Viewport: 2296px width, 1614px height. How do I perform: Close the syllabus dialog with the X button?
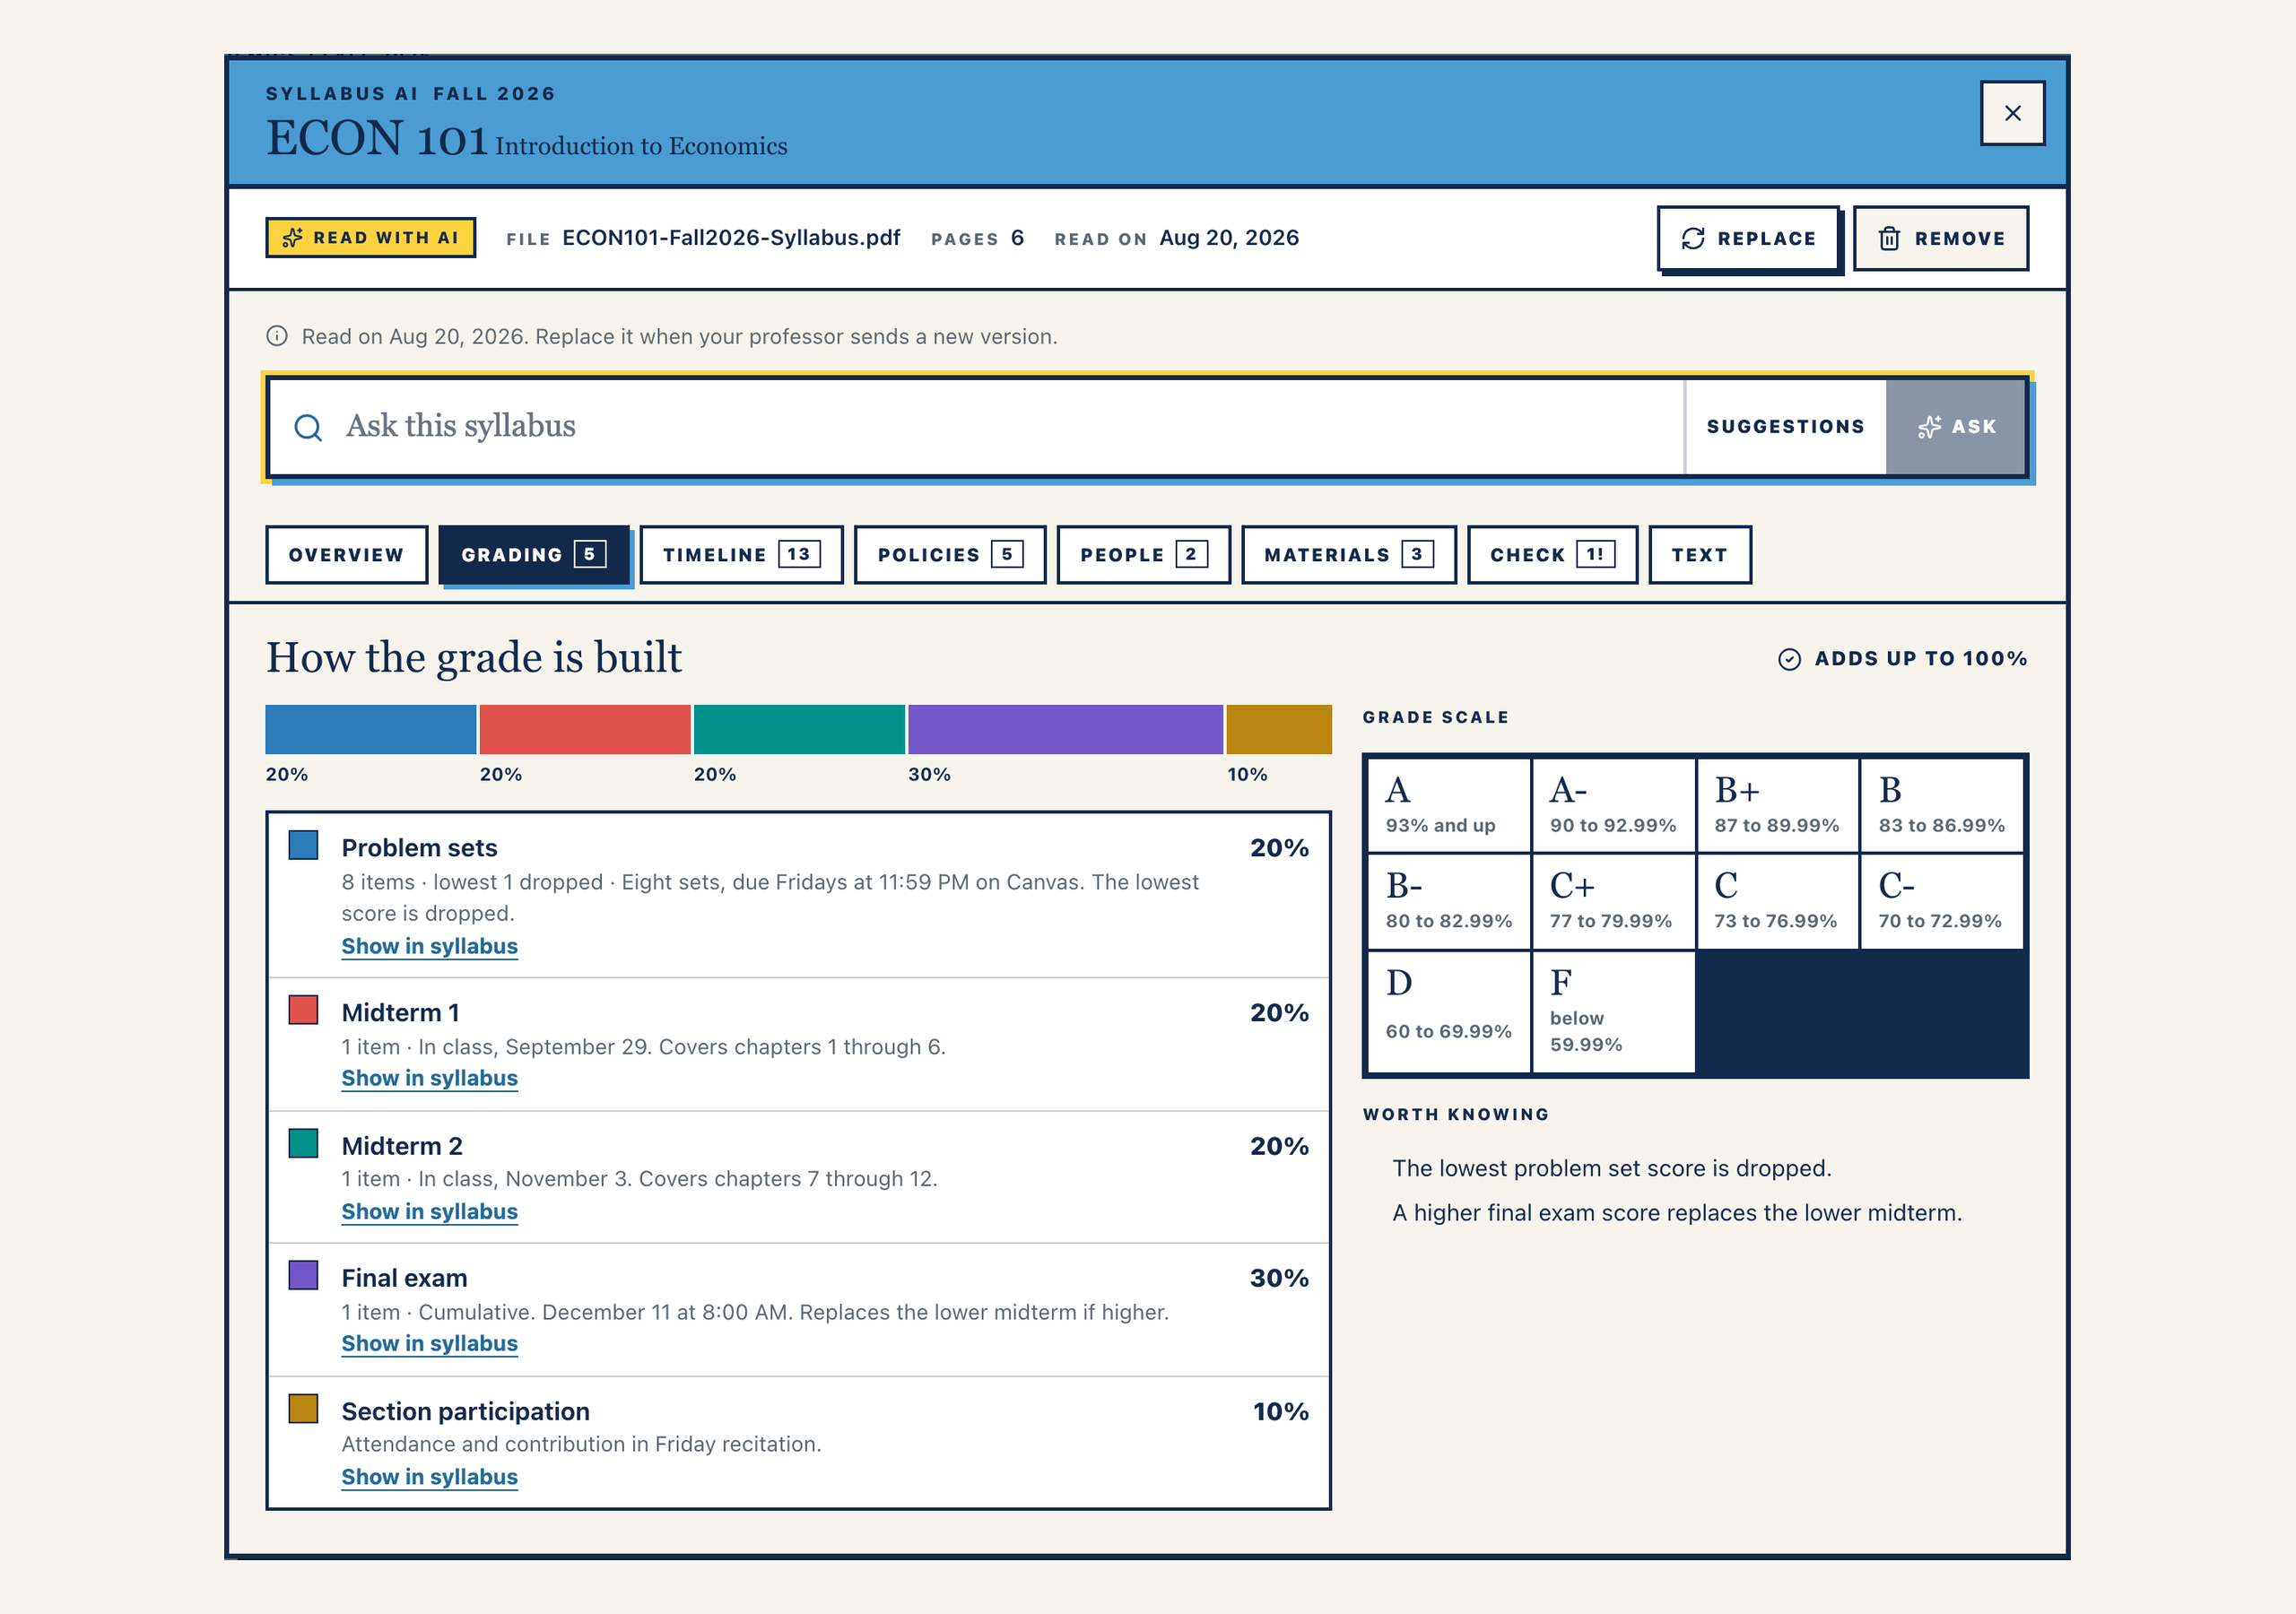[2012, 113]
